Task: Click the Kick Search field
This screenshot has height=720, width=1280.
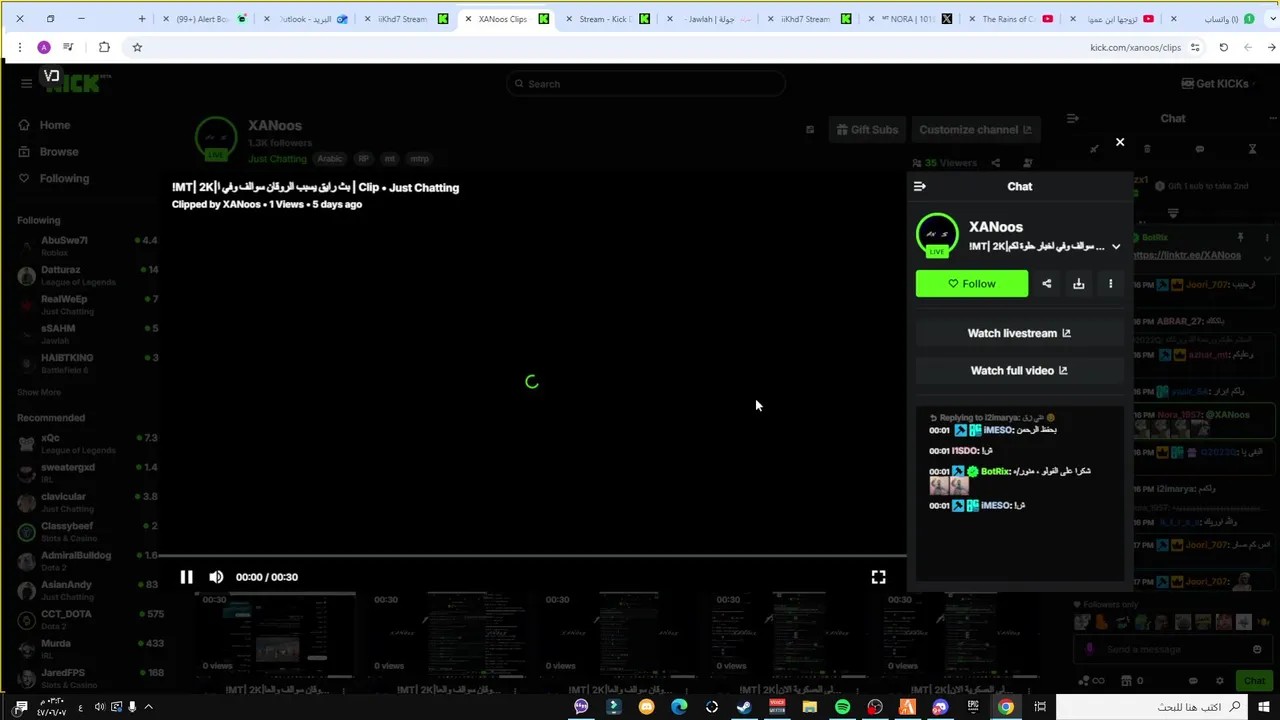Action: click(645, 84)
